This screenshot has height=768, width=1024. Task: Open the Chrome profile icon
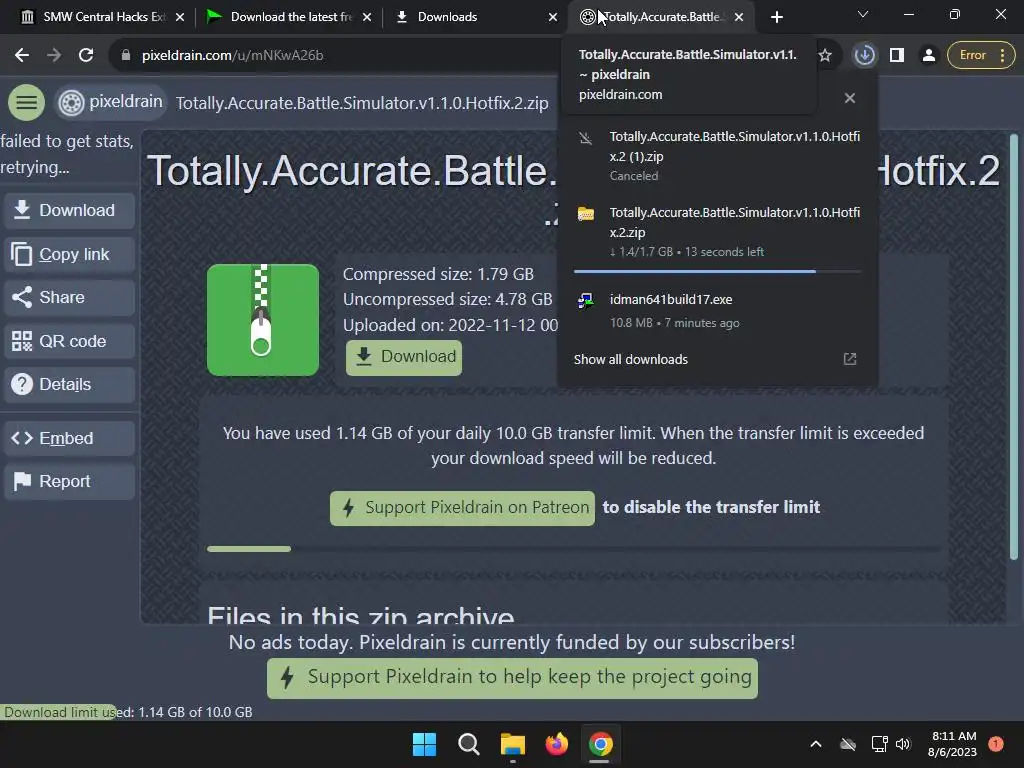click(x=929, y=56)
